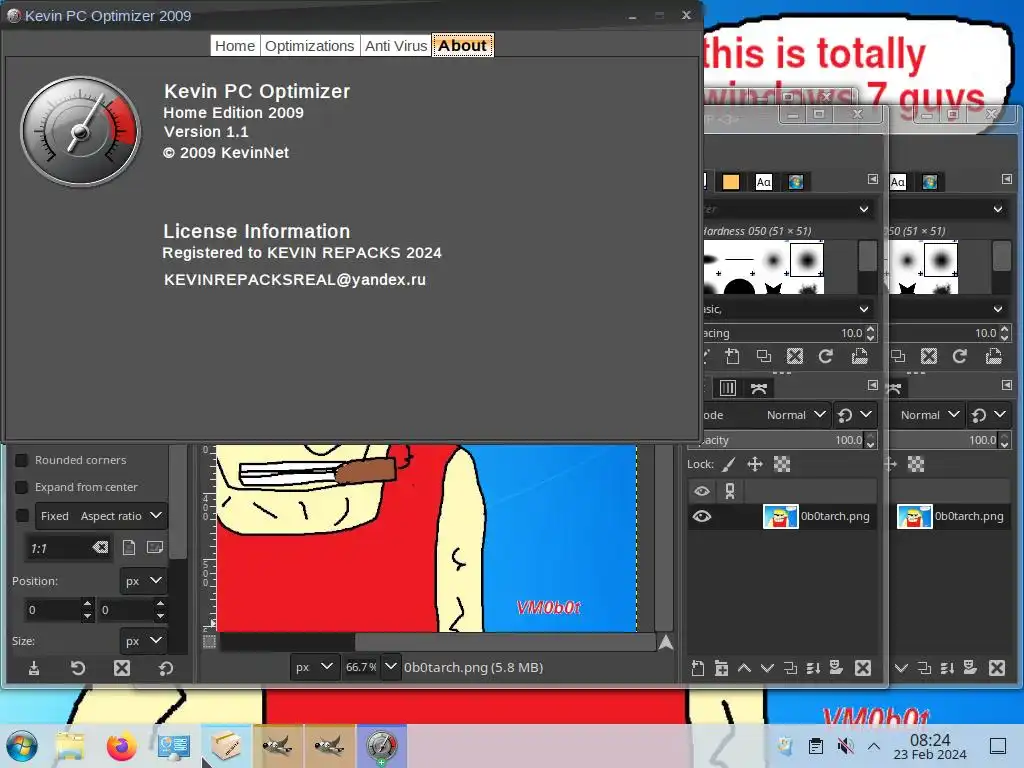This screenshot has height=768, width=1024.
Task: Select 0b0tarch.png layer in rightmost GIMP window
Action: [951, 517]
